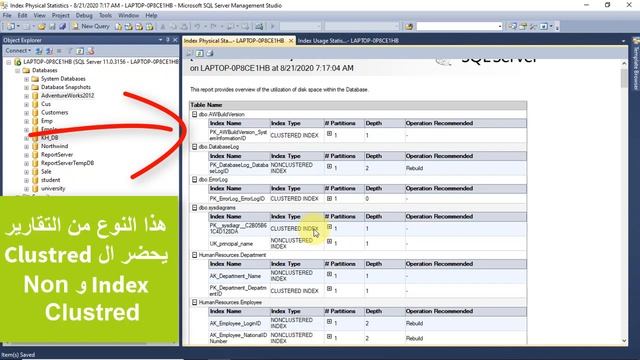Open the Debug menu
Viewport: 640px width, 360px height.
pos(84,16)
